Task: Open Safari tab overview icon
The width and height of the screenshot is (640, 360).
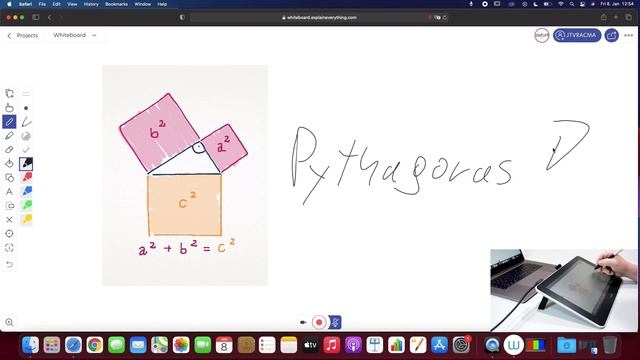Action: tap(629, 18)
